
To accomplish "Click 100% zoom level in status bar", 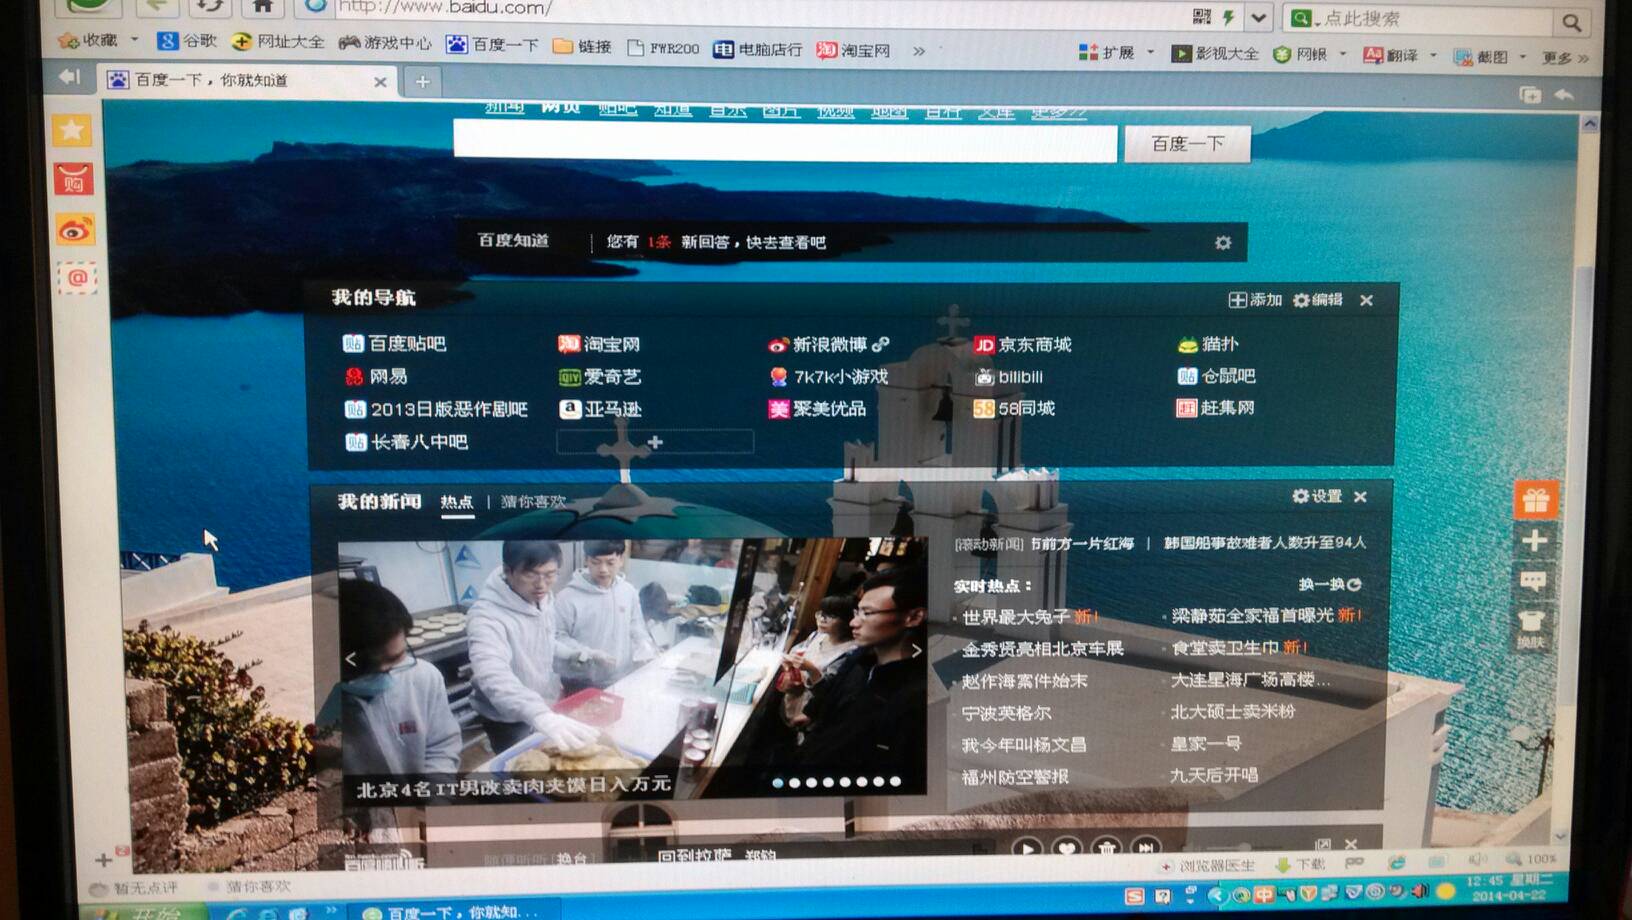I will coord(1531,859).
